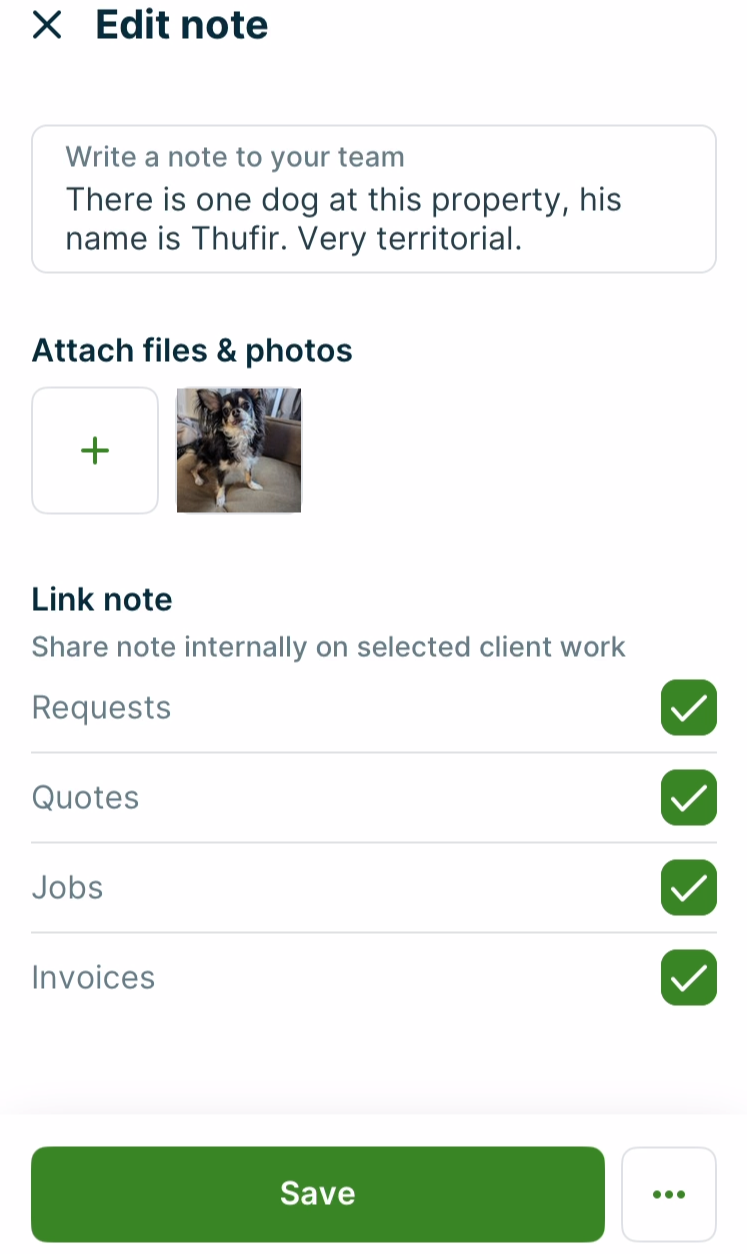Screen dimensions: 747x1254
Task: Uncheck the green Requests checkbox
Action: coord(688,708)
